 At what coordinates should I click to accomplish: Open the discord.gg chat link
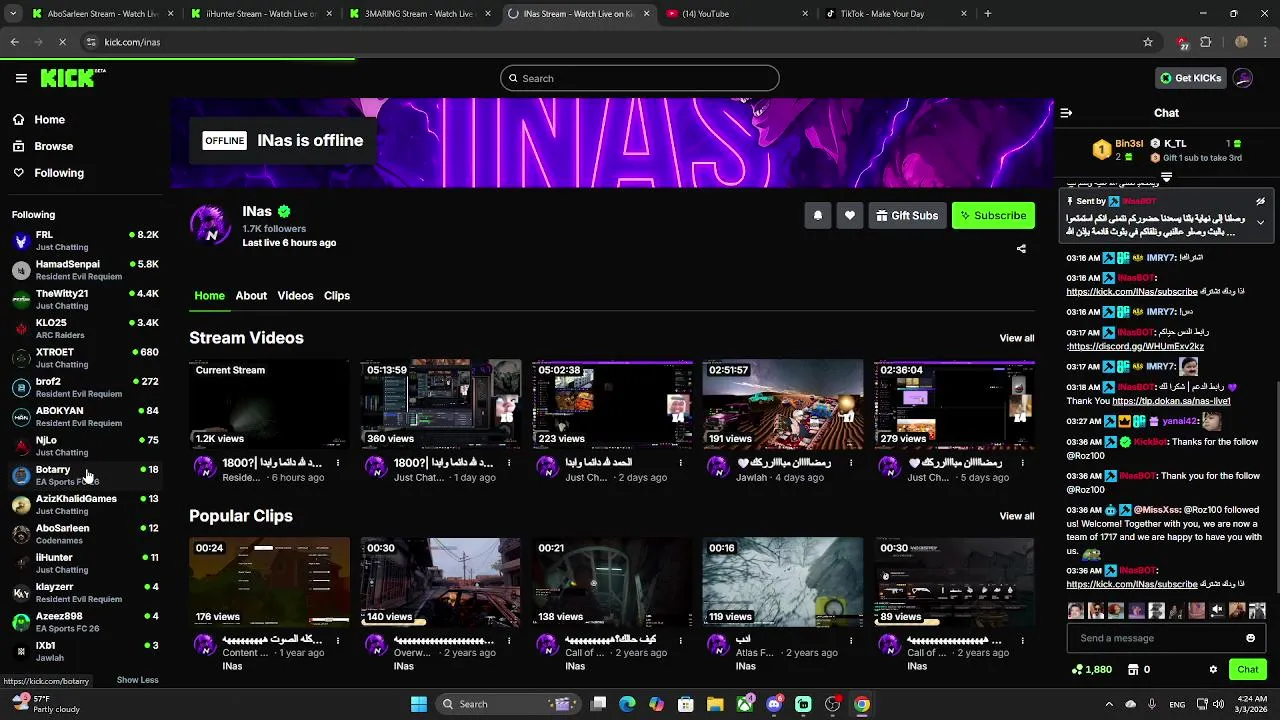point(1135,347)
